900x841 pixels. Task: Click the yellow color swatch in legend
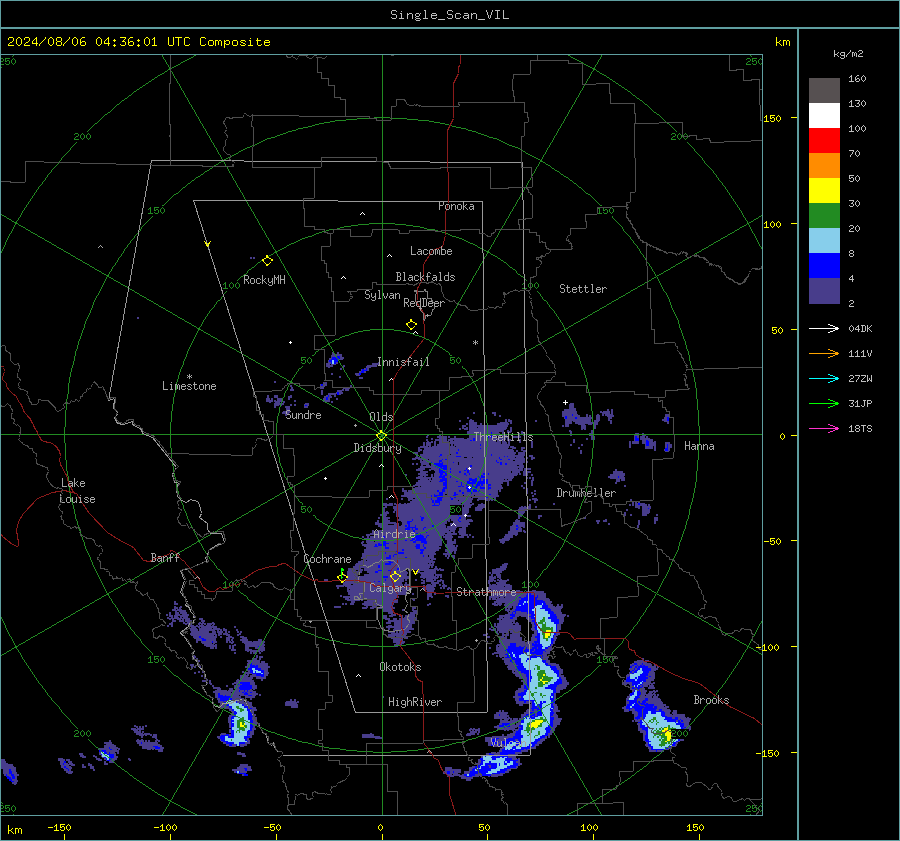point(824,191)
